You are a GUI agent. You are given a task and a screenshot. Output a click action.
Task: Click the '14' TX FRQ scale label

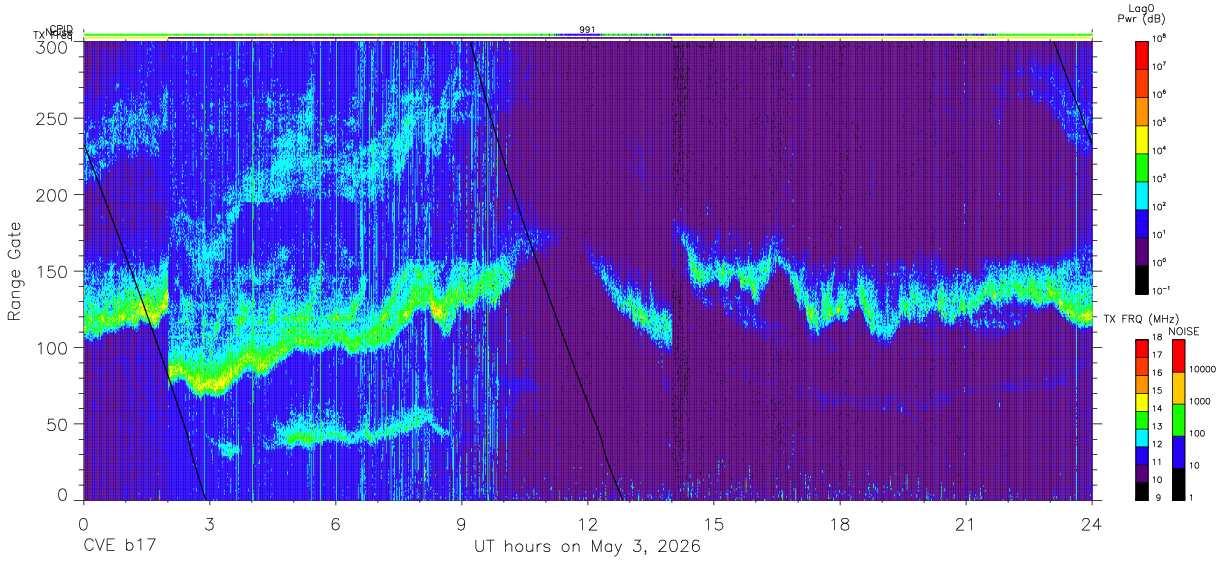(1157, 408)
